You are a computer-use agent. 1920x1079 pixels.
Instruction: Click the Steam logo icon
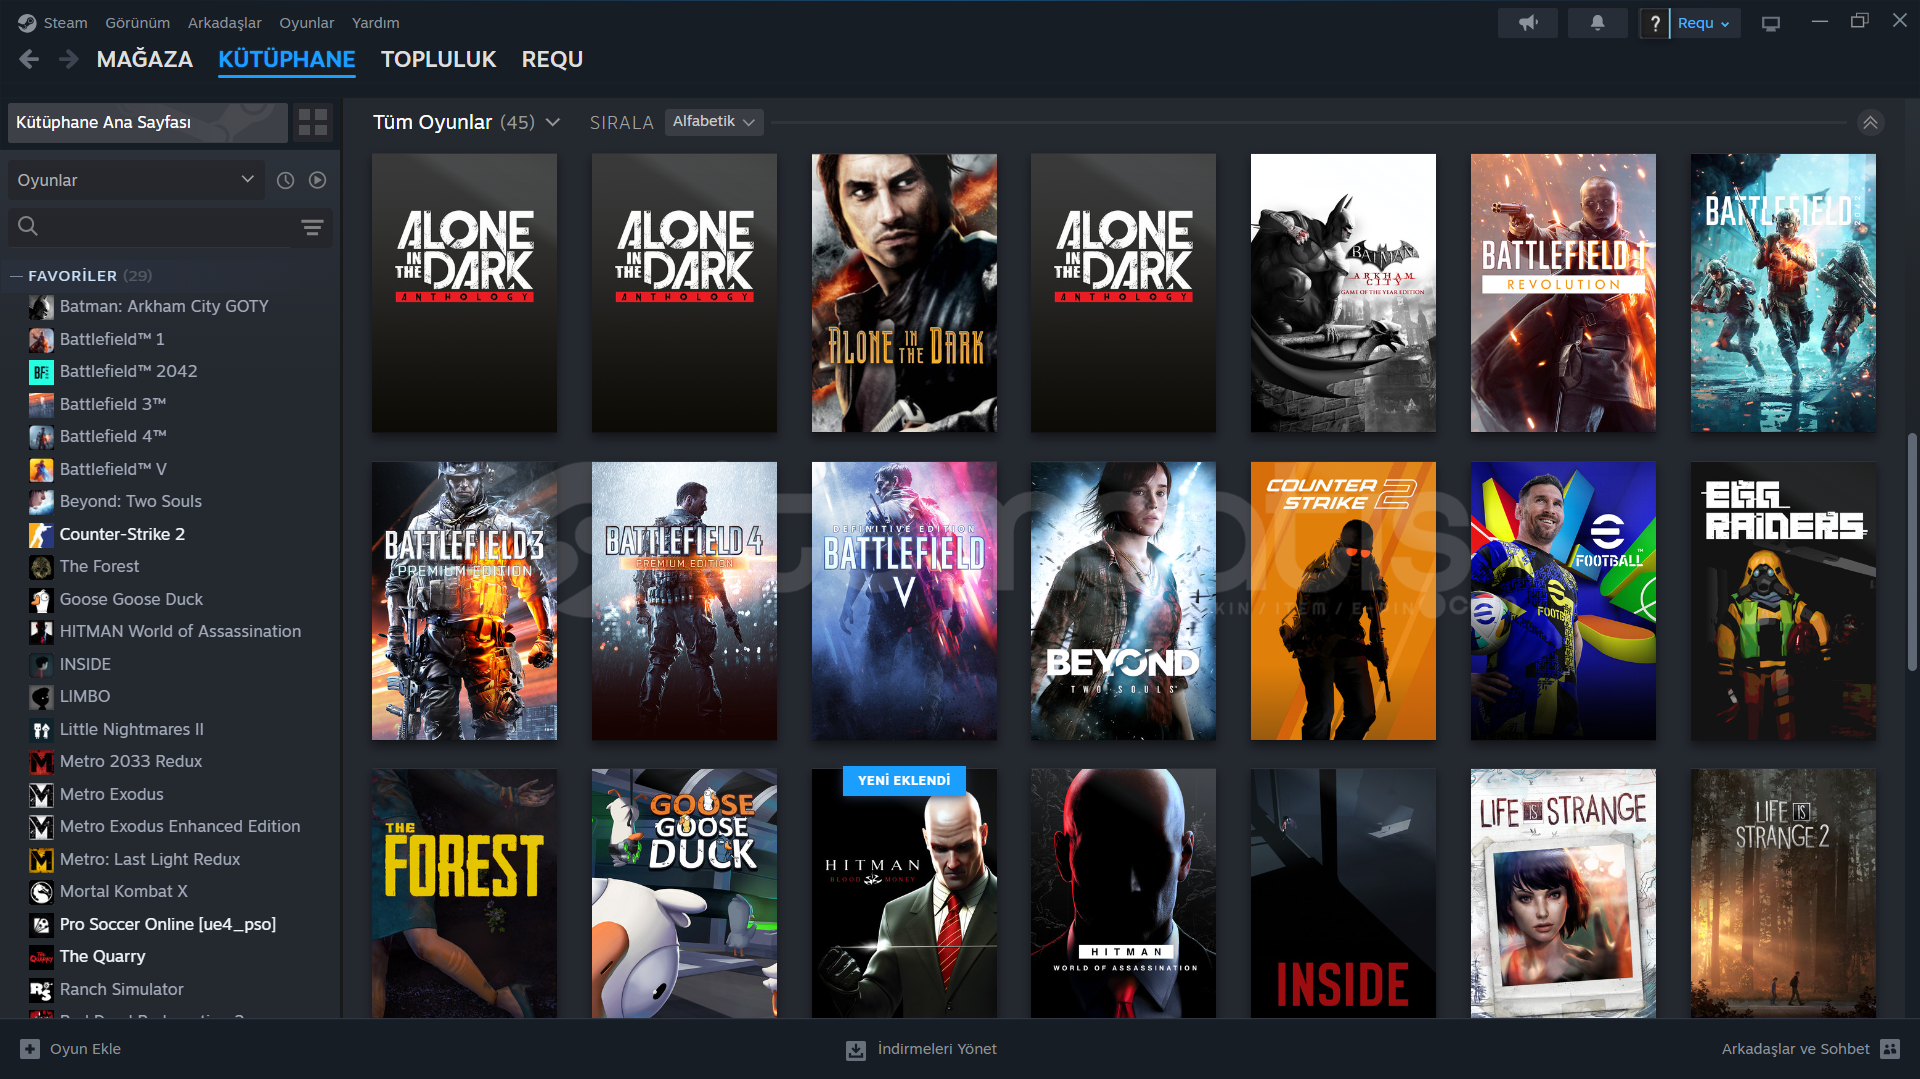[x=27, y=22]
